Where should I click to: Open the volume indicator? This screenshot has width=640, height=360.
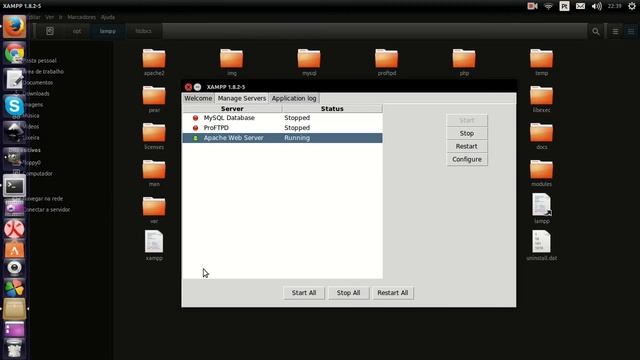point(596,6)
